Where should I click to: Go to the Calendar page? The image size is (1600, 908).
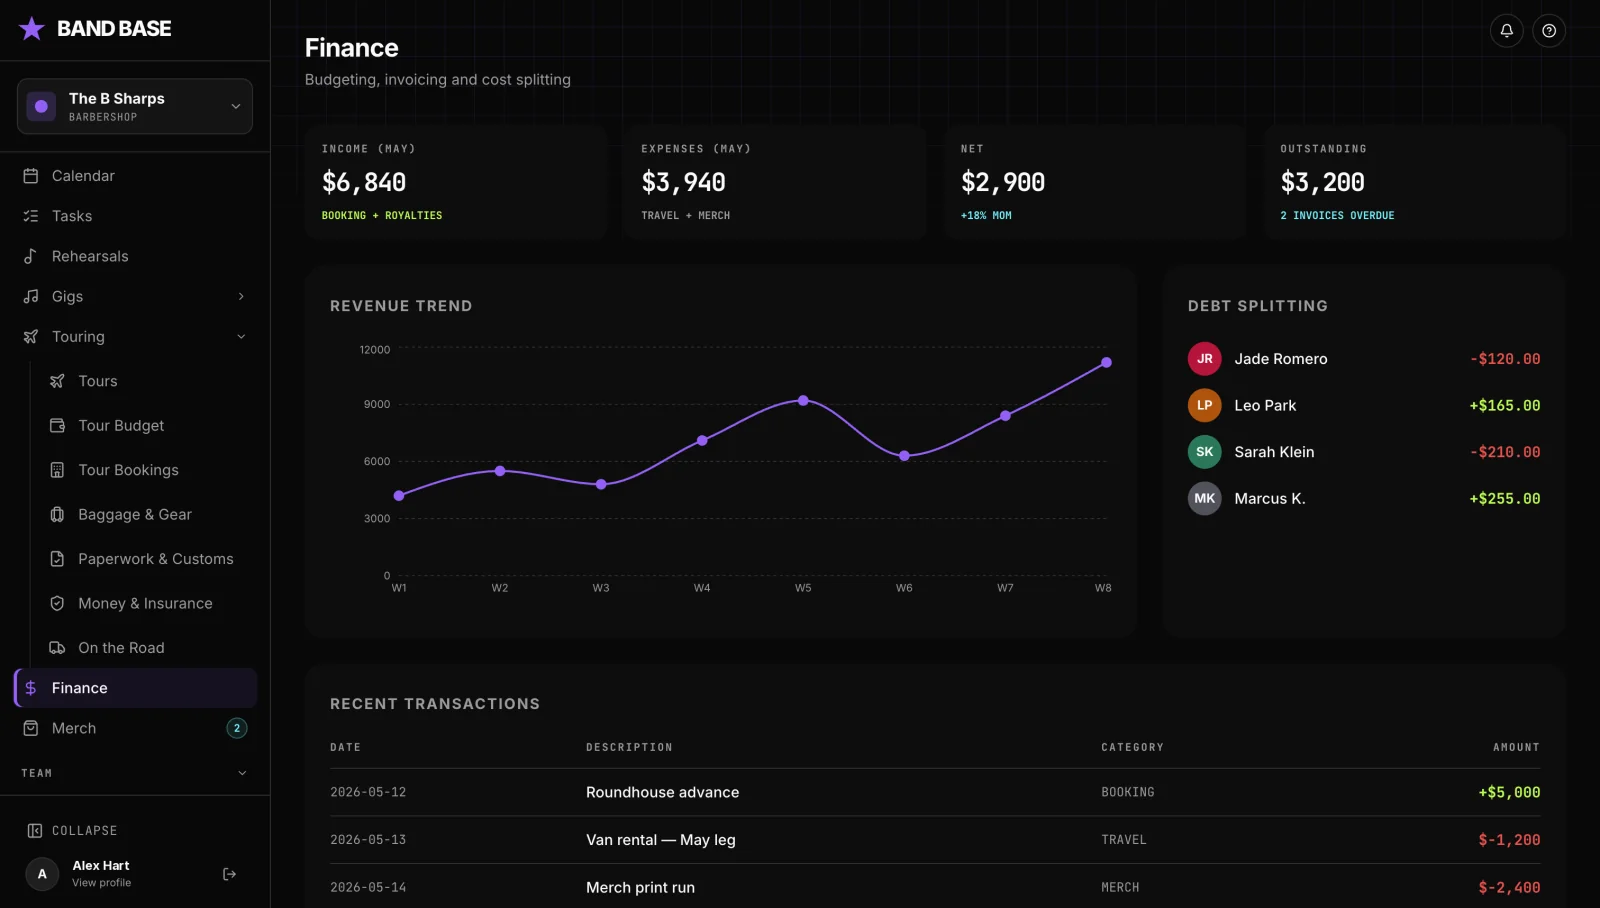[135, 176]
